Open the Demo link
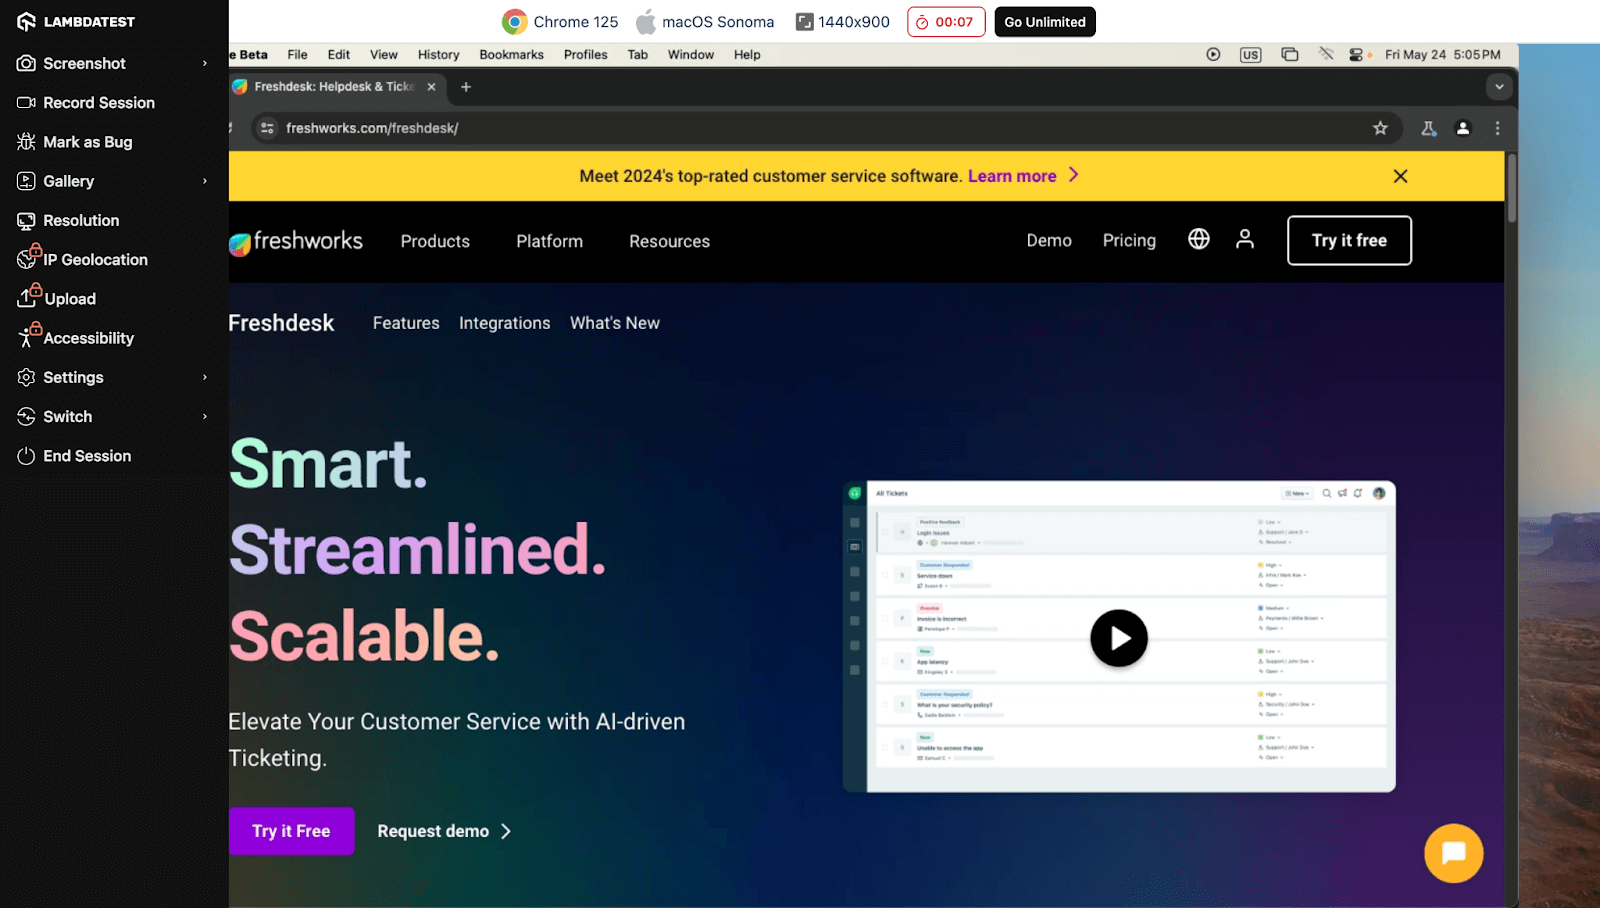This screenshot has height=908, width=1600. coord(1049,240)
